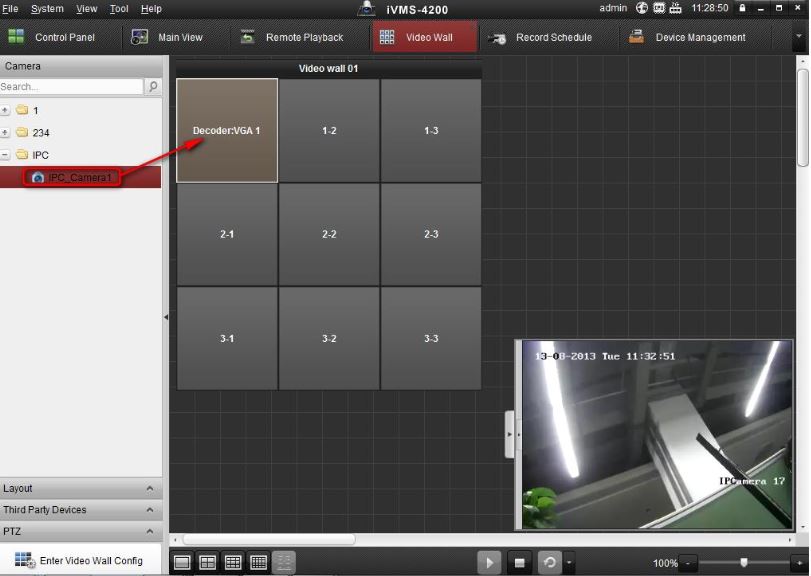The image size is (811, 576).
Task: Expand the Third Party Devices panel
Action: [81, 510]
